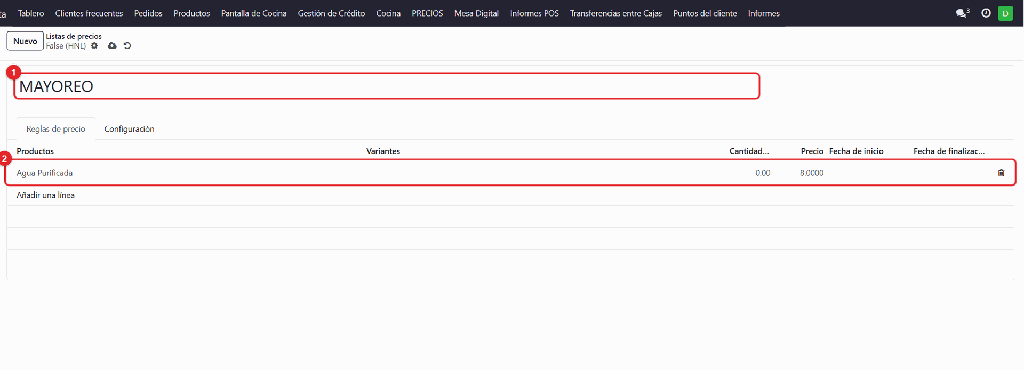Go back to Listas de precios breadcrumb
Viewport: 1024px width, 370px height.
point(73,37)
